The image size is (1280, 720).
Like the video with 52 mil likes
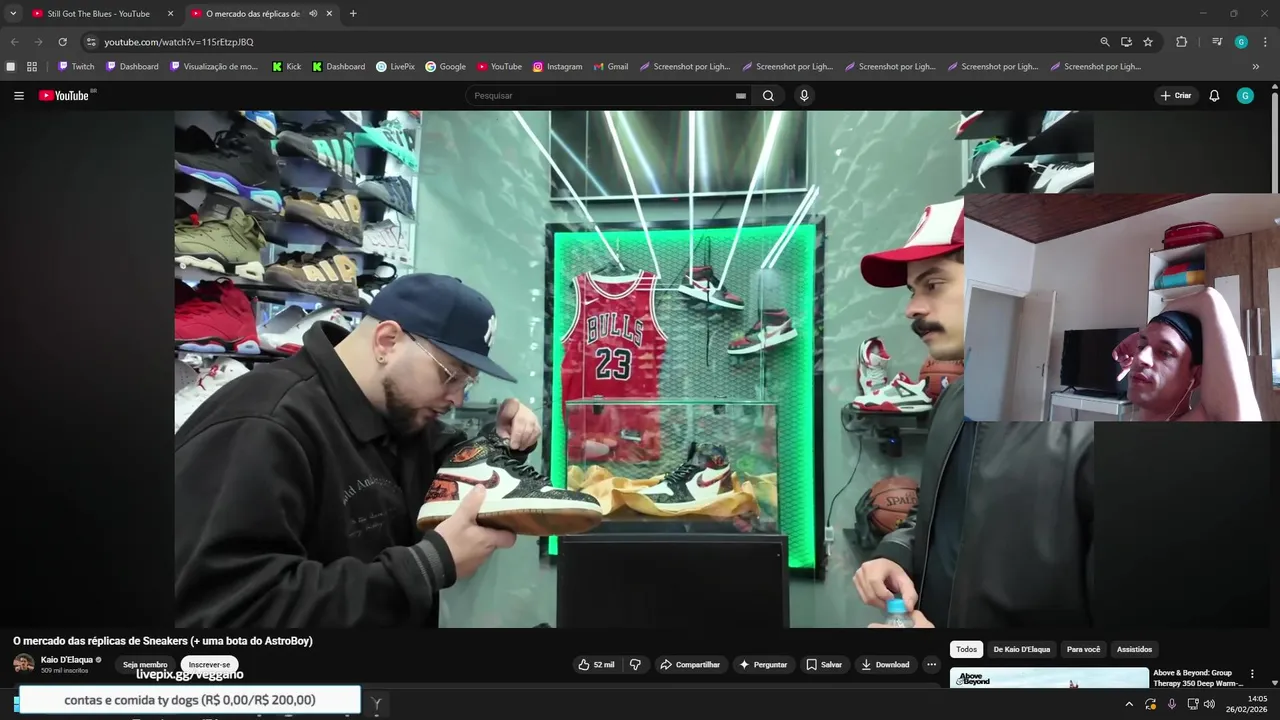tap(597, 665)
